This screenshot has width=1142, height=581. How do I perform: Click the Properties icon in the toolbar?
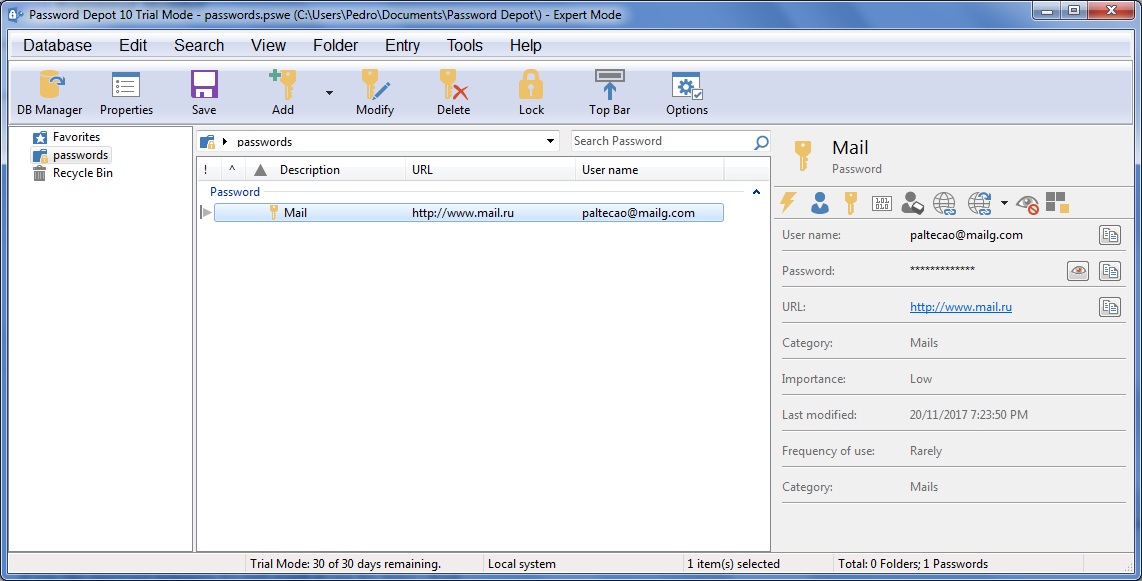[125, 91]
